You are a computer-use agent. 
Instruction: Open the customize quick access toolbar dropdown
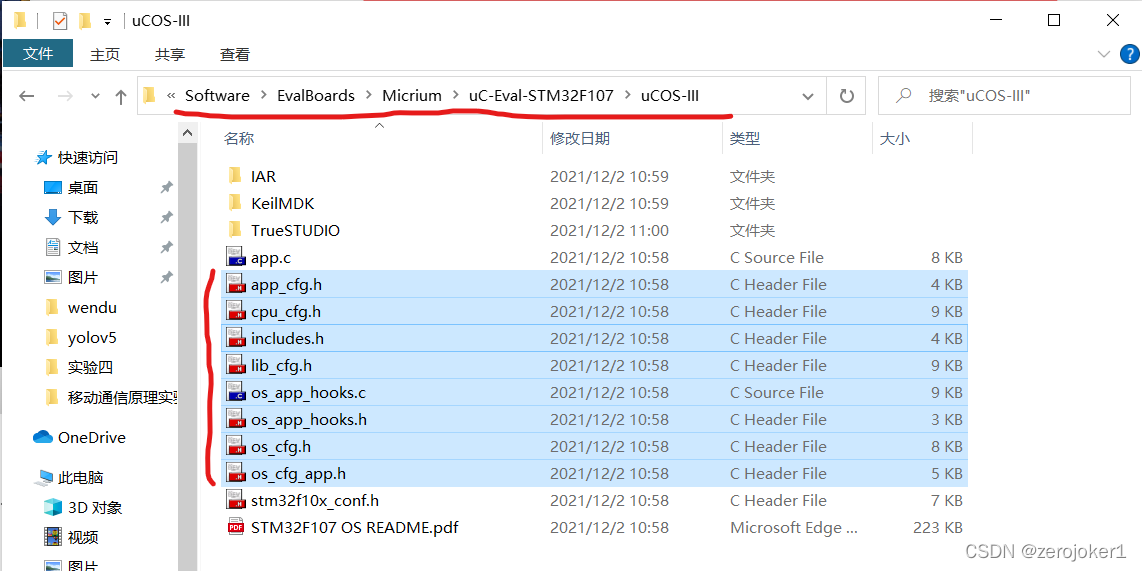pyautogui.click(x=107, y=22)
